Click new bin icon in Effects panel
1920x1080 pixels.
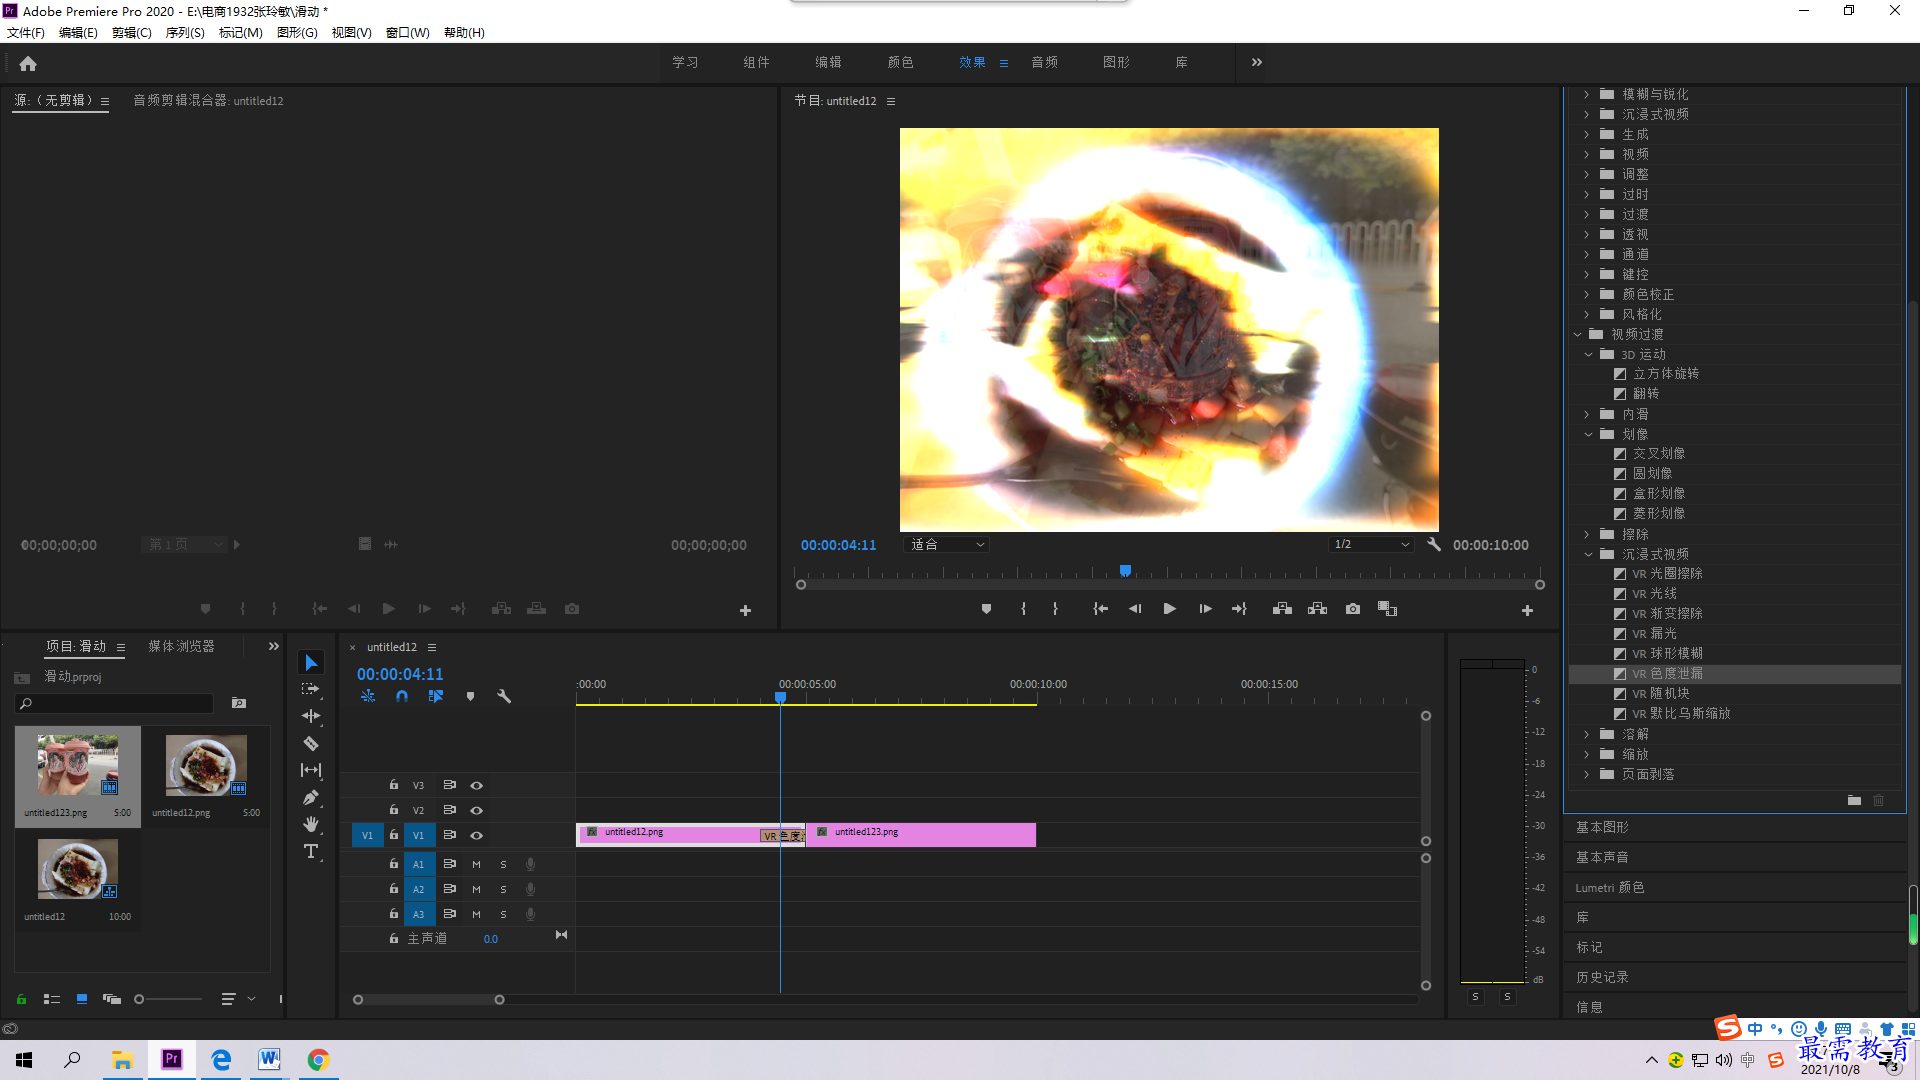tap(1854, 800)
